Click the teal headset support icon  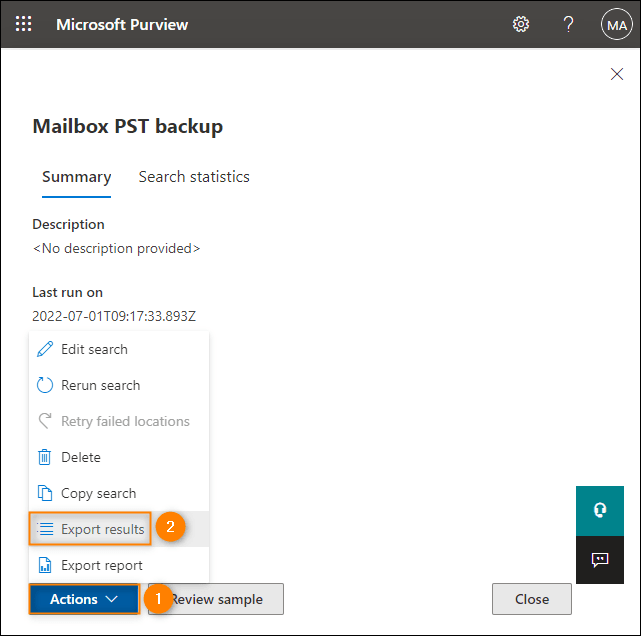[x=600, y=510]
